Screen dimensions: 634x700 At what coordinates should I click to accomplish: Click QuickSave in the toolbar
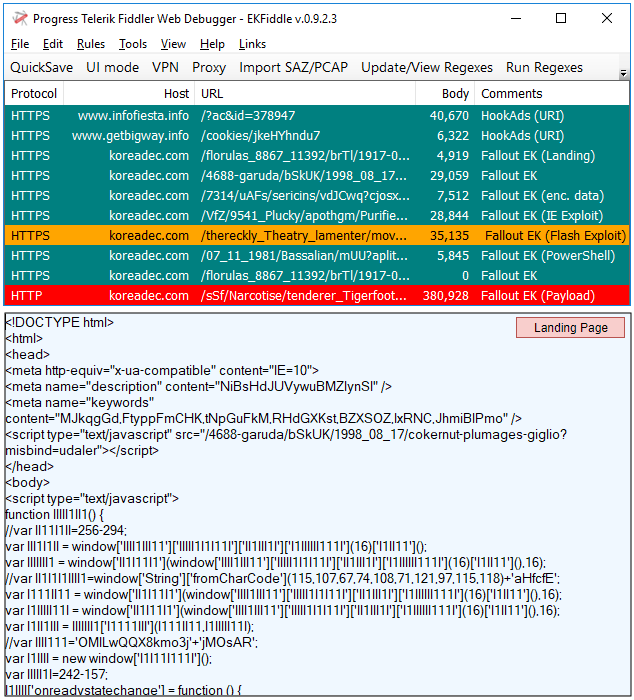tap(41, 67)
